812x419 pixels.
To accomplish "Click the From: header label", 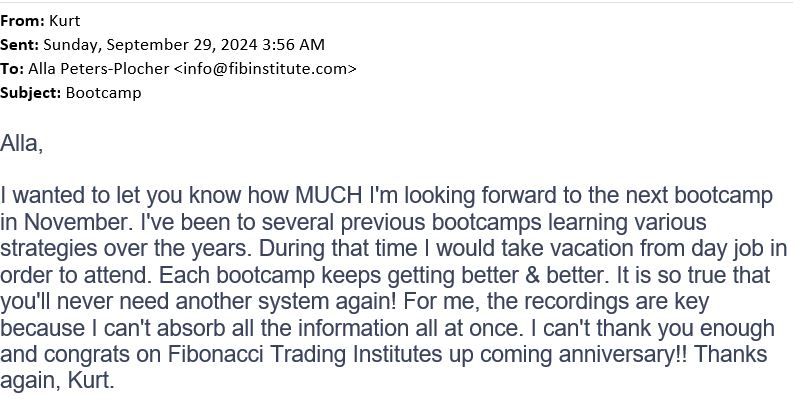I will point(22,21).
